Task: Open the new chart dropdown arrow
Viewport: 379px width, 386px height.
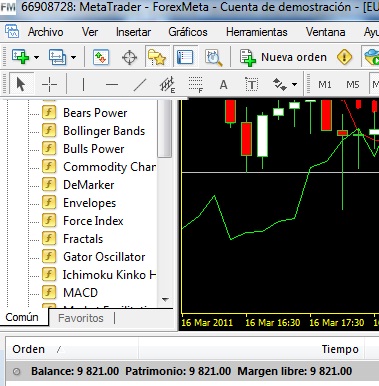Action: pos(36,57)
